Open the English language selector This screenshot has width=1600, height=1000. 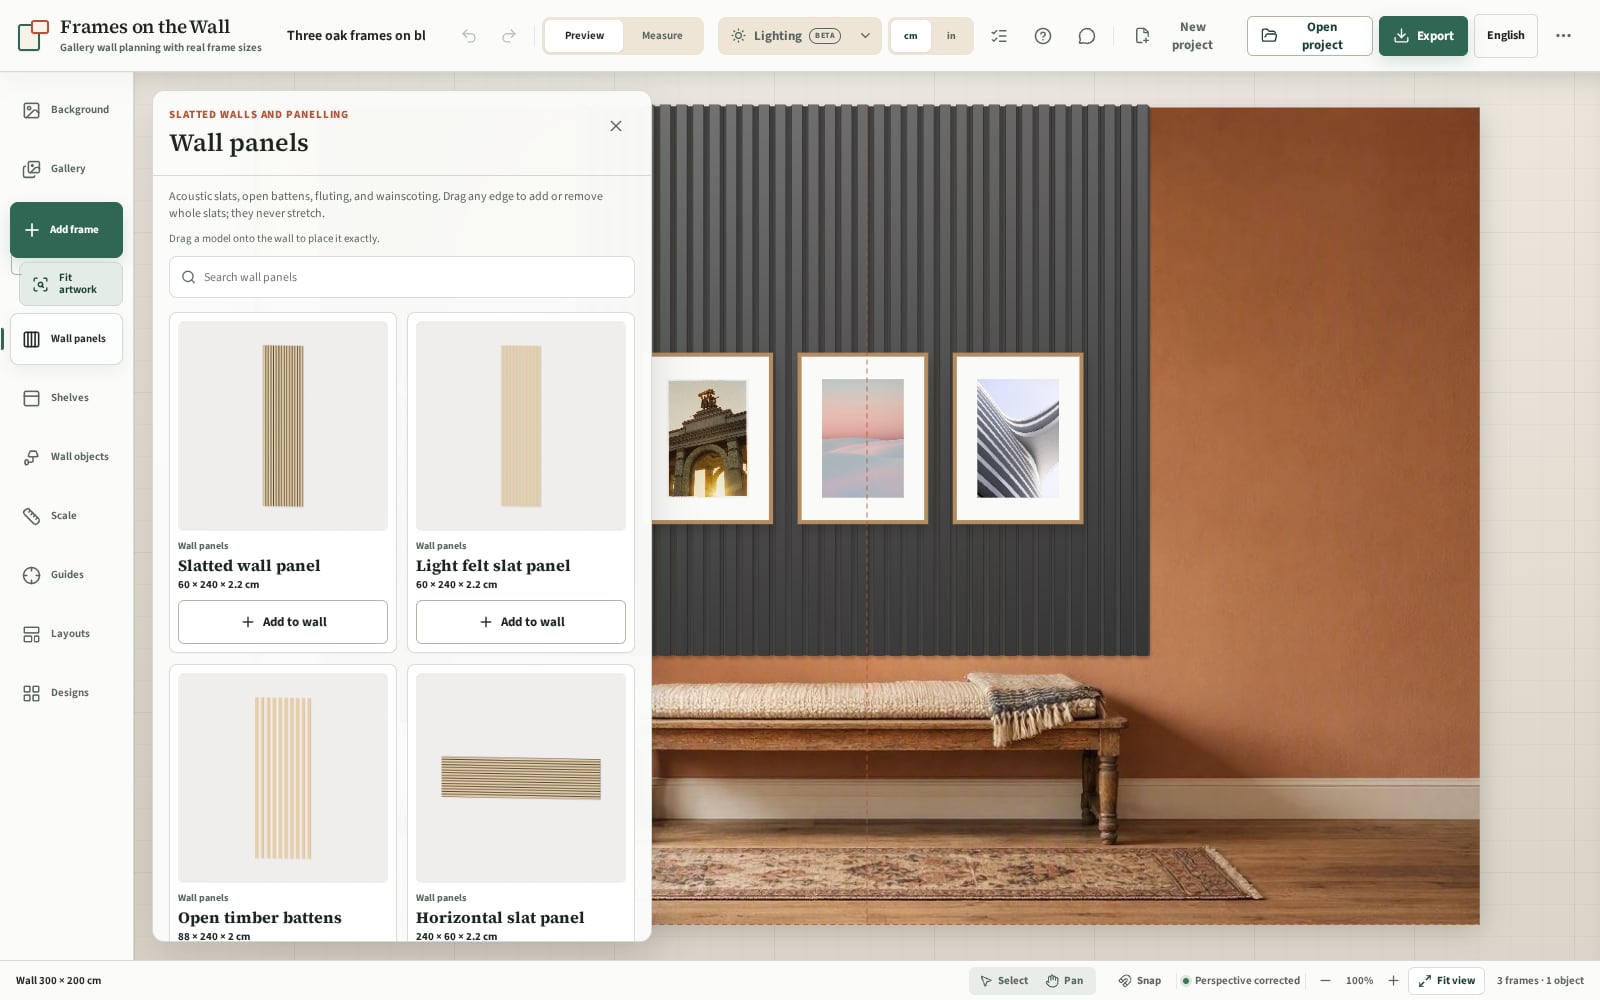1506,36
